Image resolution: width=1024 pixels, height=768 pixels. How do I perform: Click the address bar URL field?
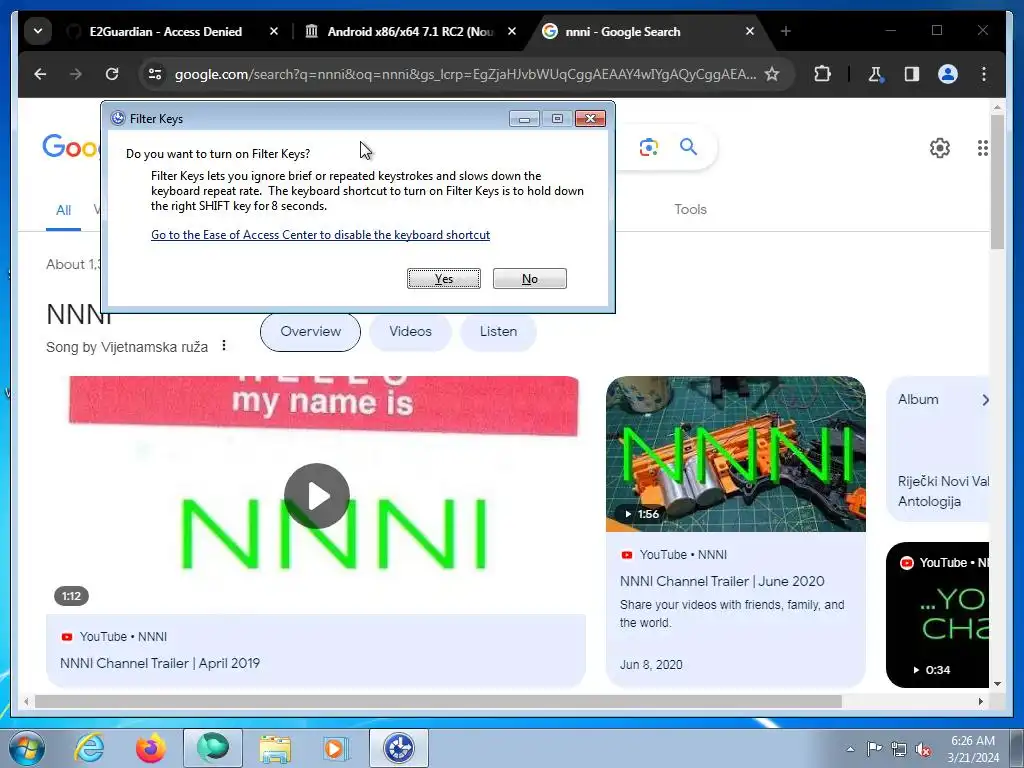tap(465, 74)
